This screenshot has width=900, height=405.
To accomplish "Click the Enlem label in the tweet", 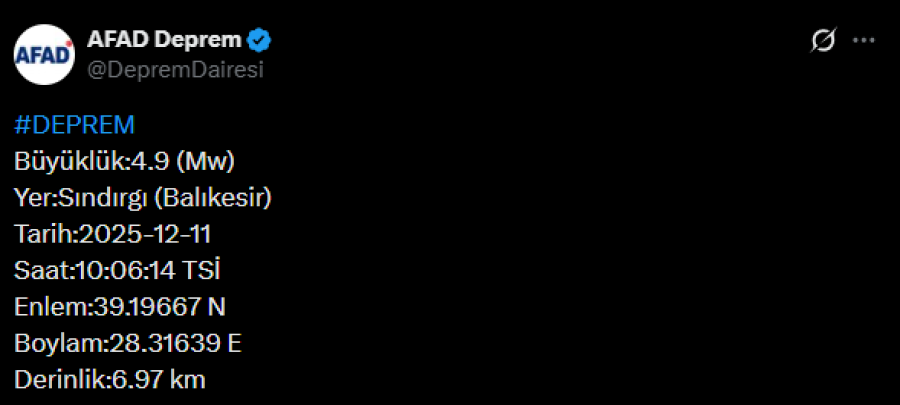I will (49, 306).
